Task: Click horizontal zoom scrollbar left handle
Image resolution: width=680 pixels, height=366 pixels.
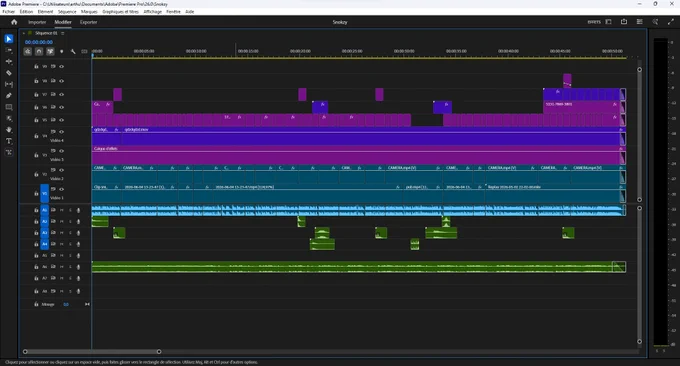Action: [x=25, y=352]
